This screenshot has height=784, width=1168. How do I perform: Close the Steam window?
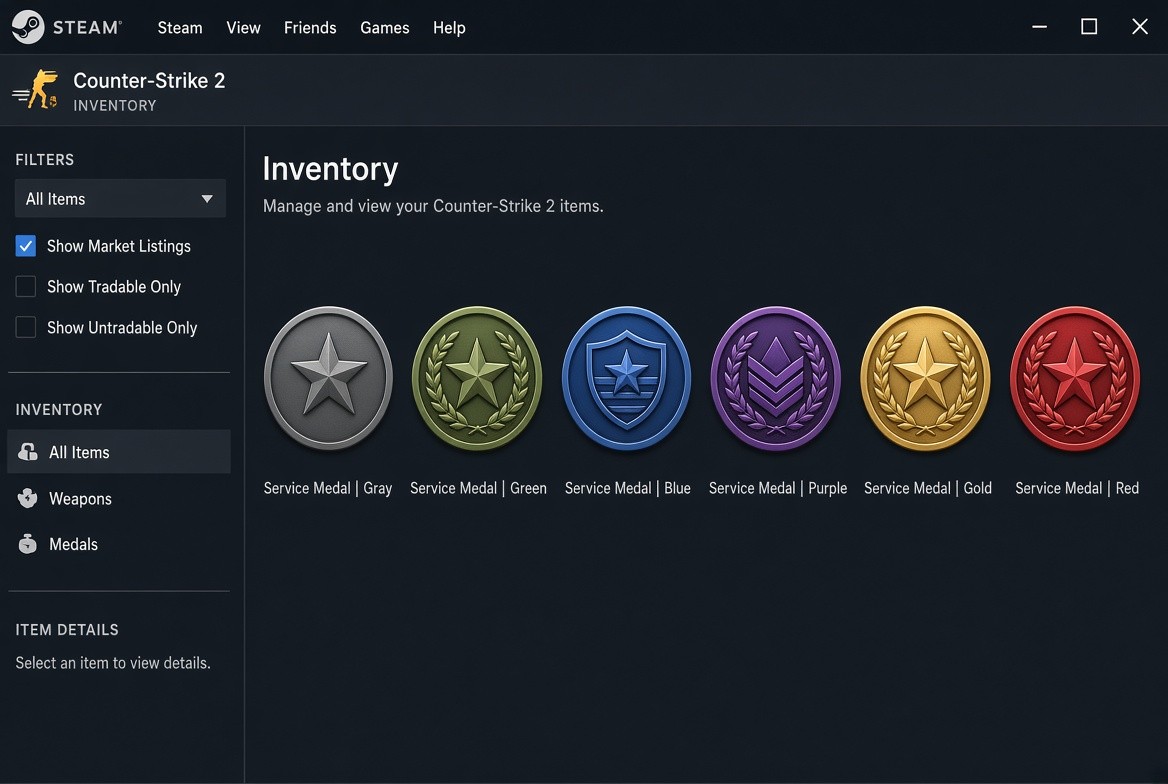click(1140, 27)
